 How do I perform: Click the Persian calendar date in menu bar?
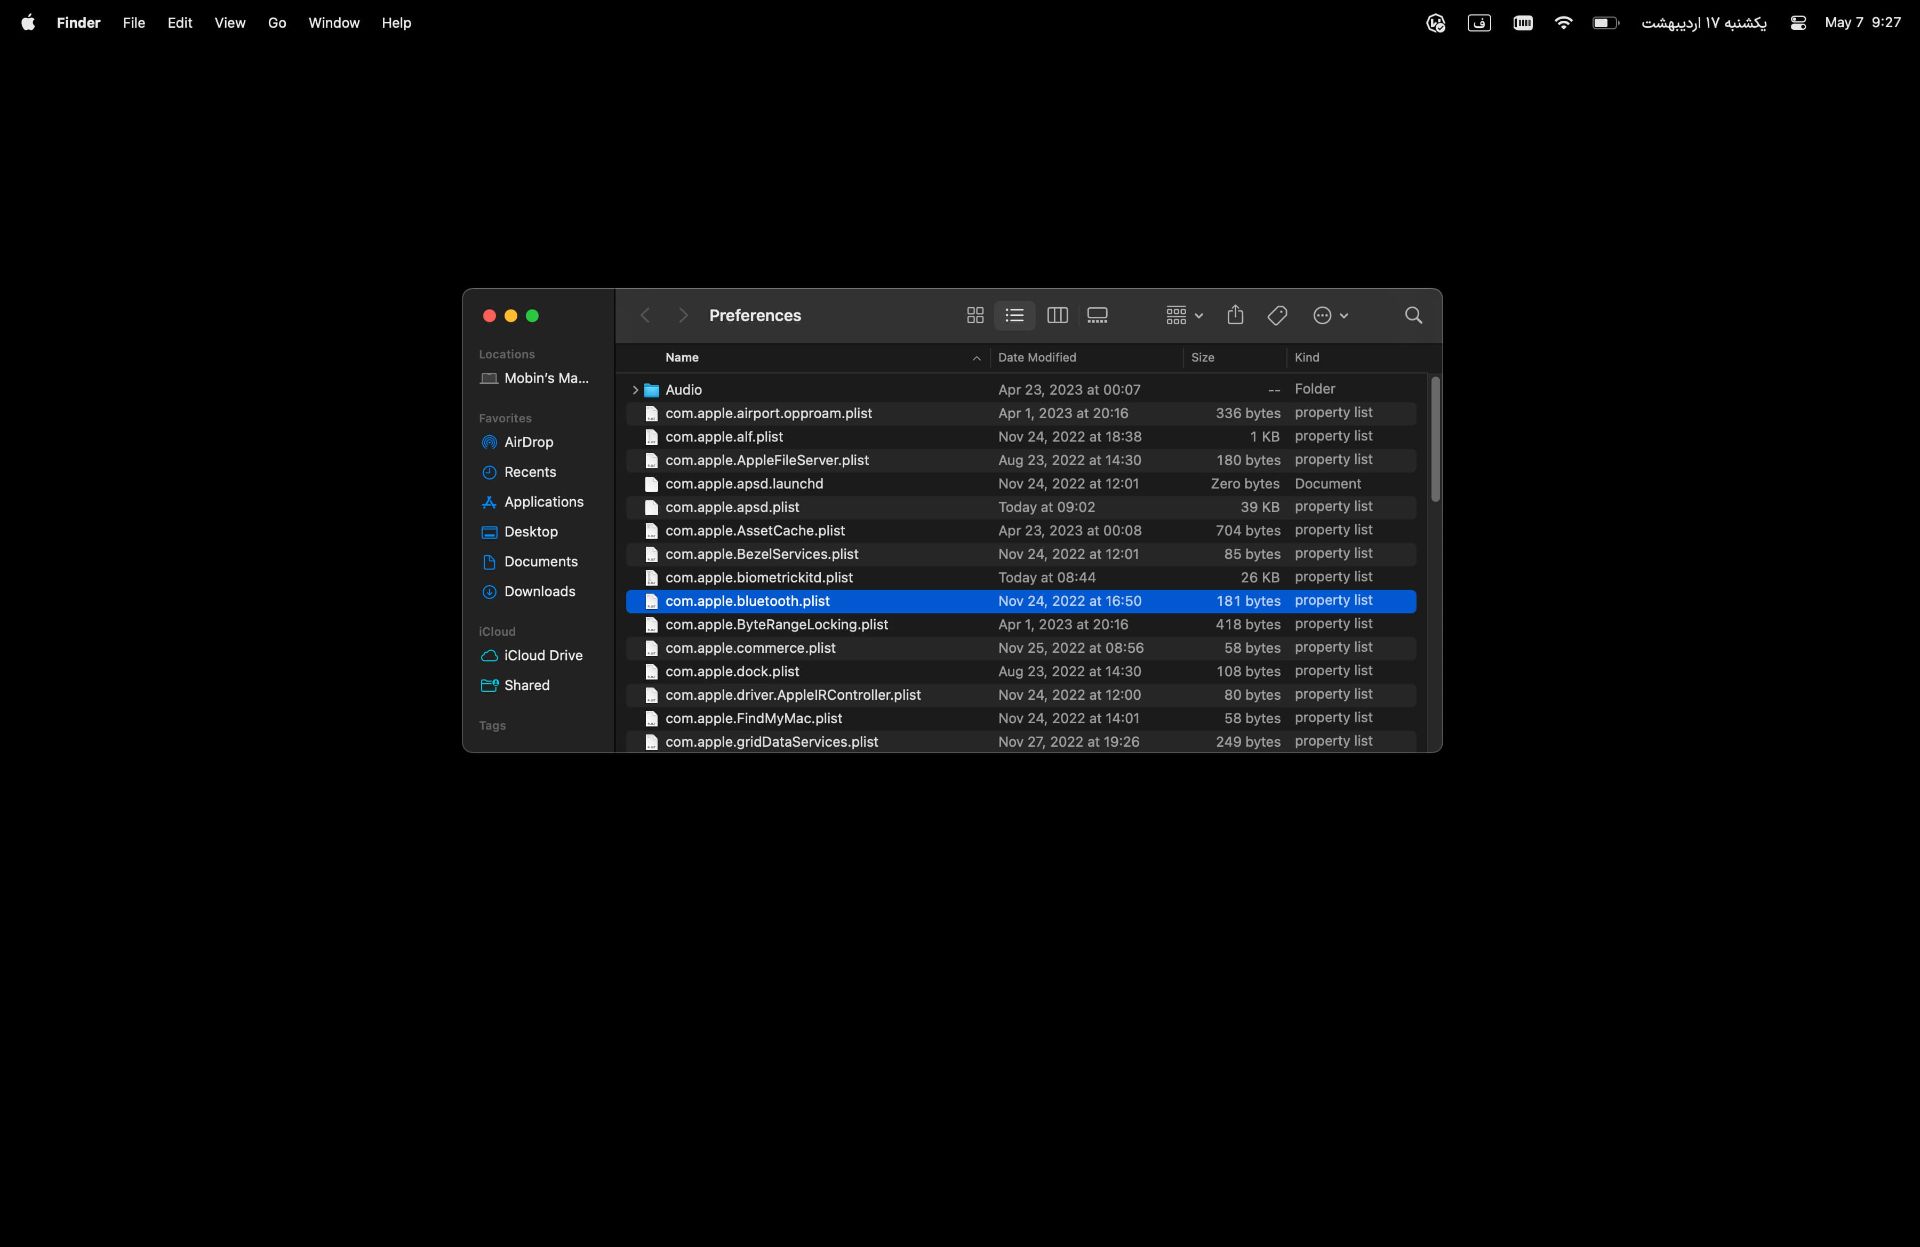1704,22
